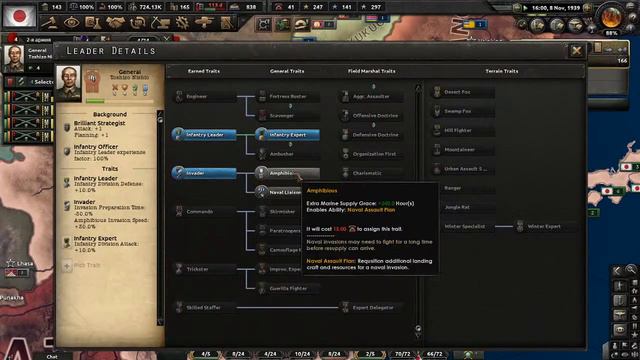Image resolution: width=640 pixels, height=360 pixels.
Task: Select the Charismatic trait
Action: click(371, 173)
